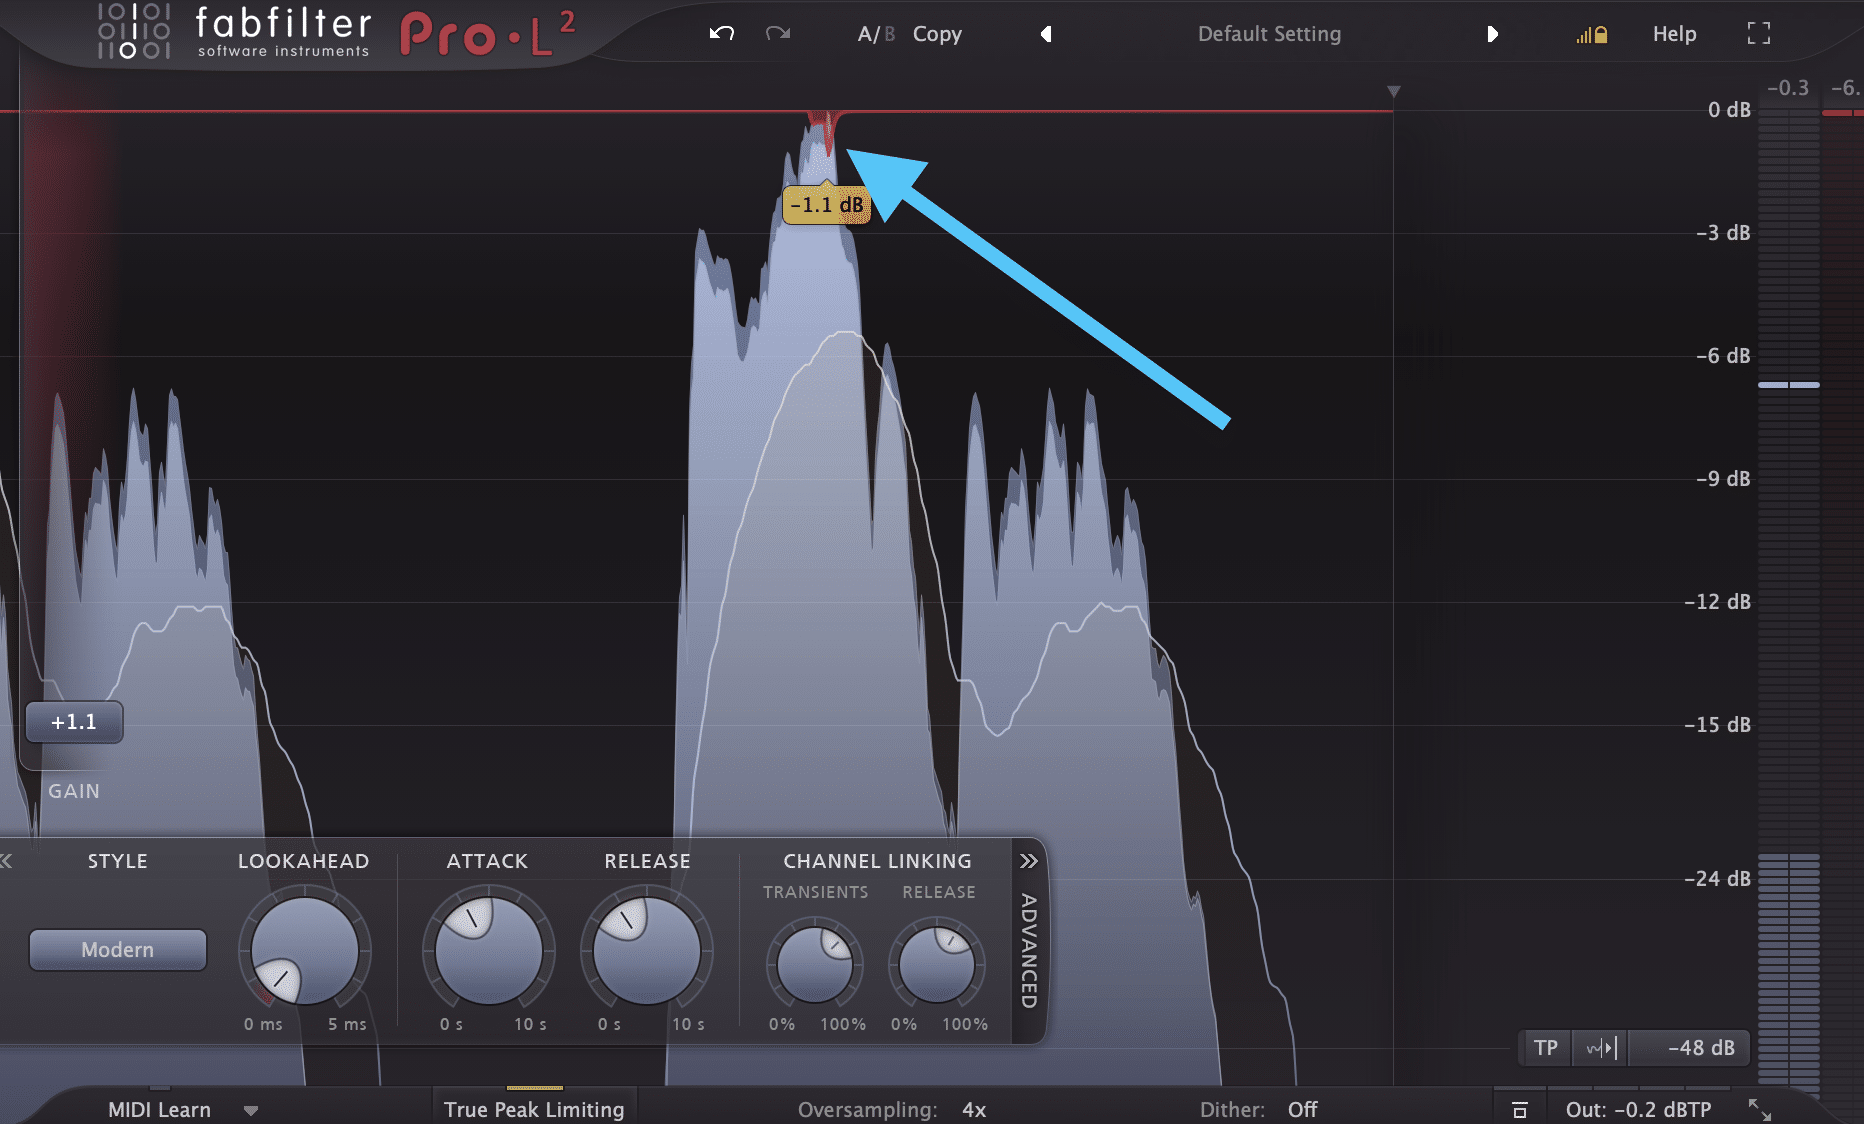Click the 0 dB scale label
1864x1124 pixels.
click(1729, 110)
